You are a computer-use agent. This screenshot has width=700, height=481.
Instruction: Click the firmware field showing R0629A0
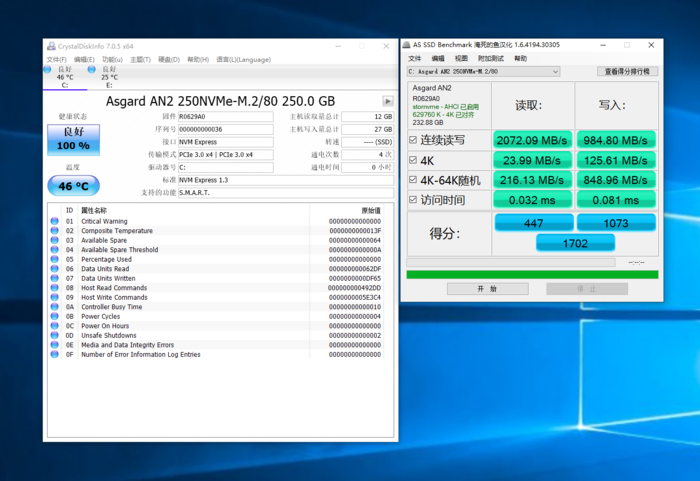225,117
